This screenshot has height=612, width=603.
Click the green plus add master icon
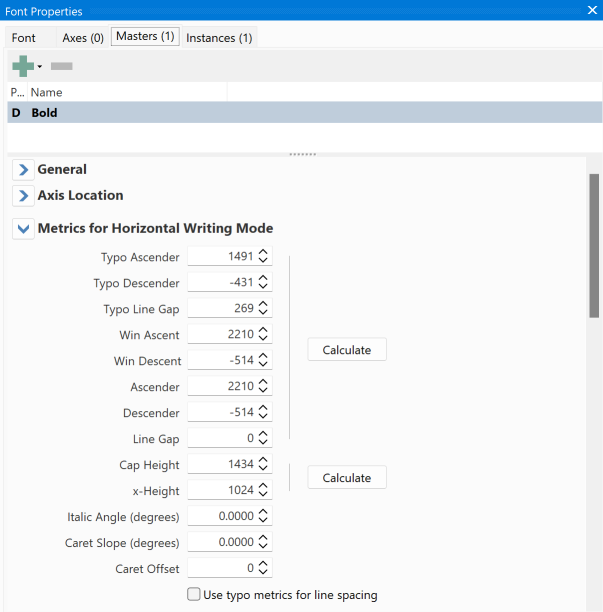tap(22, 66)
